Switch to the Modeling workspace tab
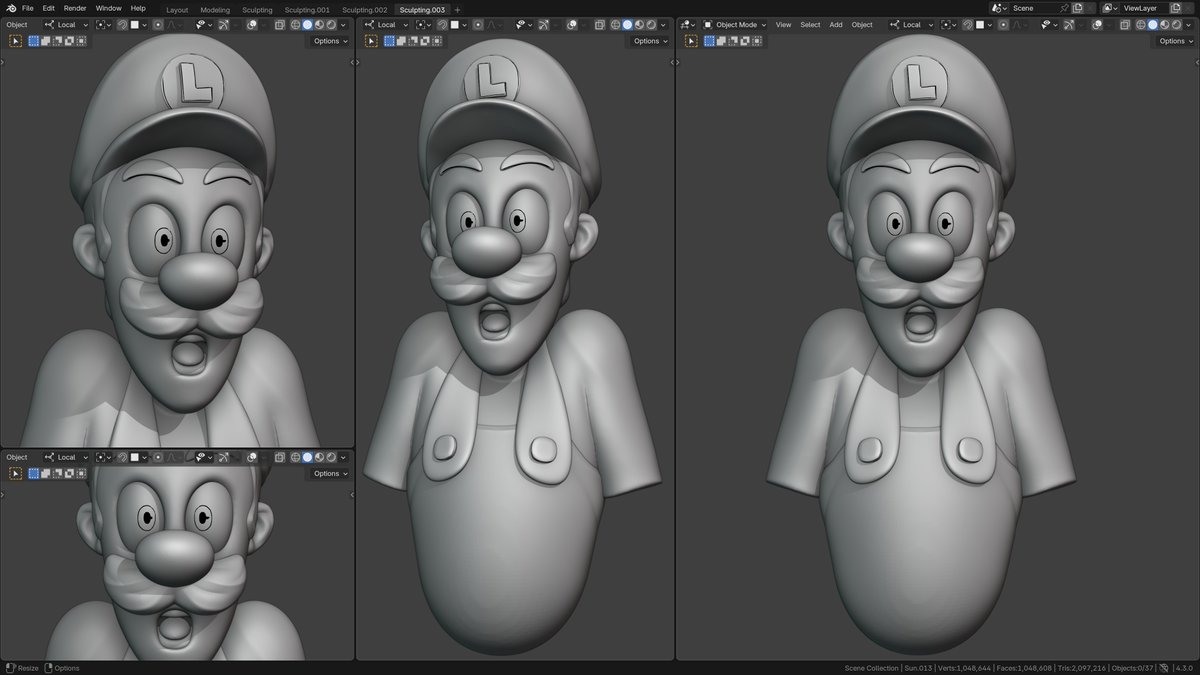This screenshot has height=675, width=1200. pyautogui.click(x=214, y=9)
